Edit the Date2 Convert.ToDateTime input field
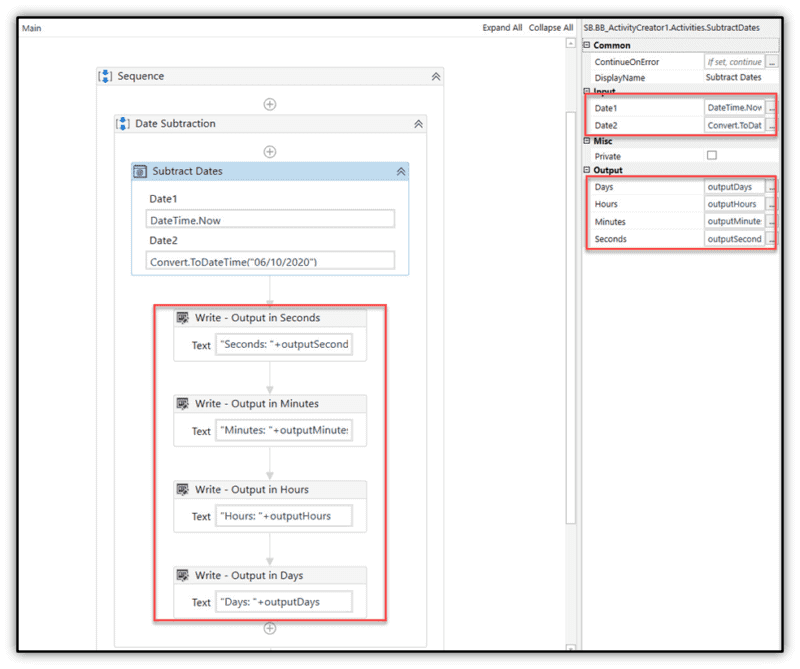 click(x=735, y=125)
